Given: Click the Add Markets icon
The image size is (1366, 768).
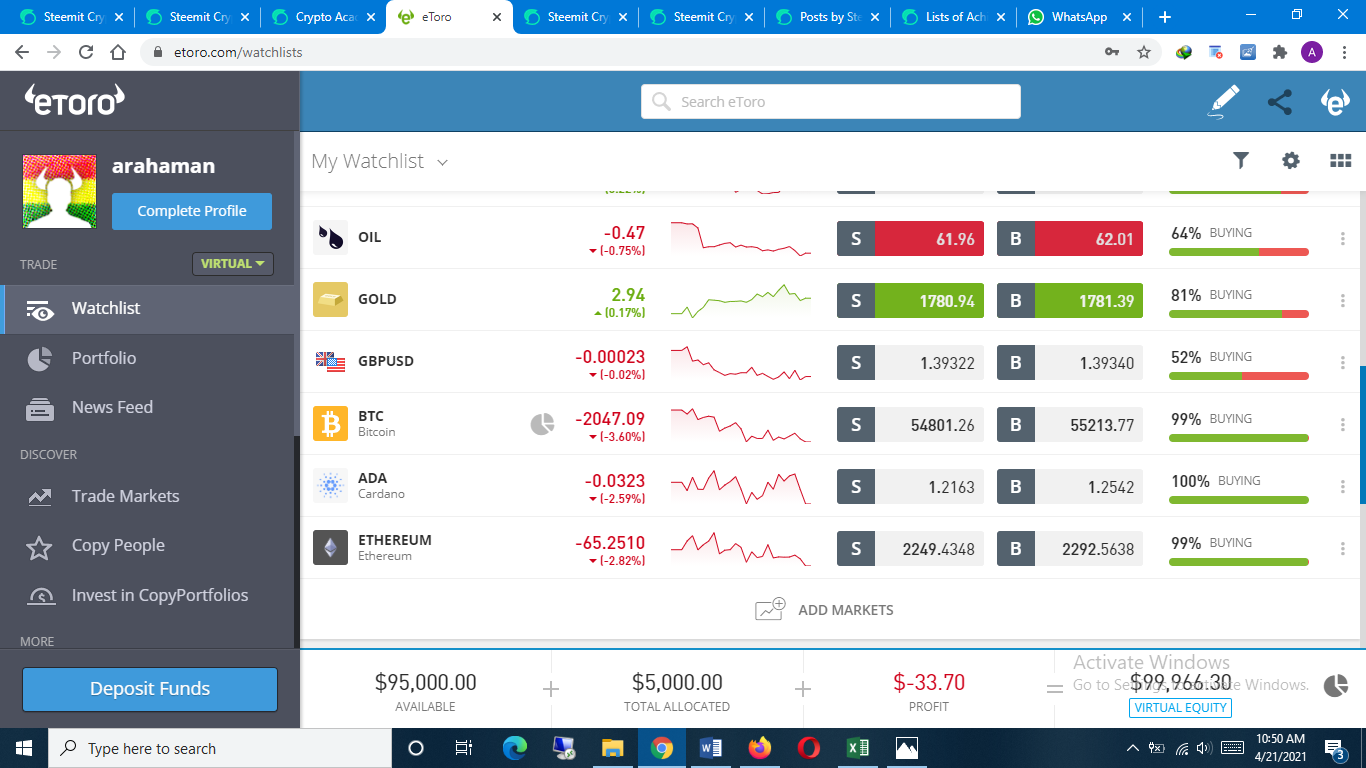Looking at the screenshot, I should (770, 609).
